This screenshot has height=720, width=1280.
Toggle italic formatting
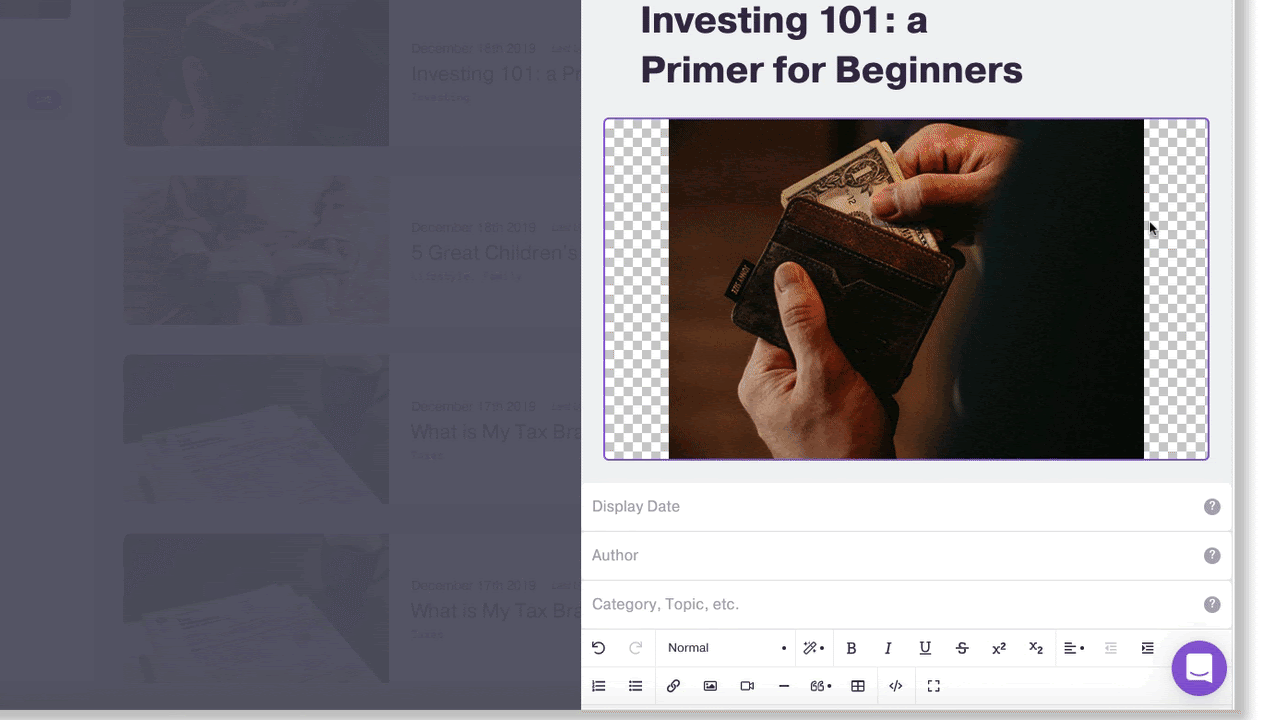pos(888,648)
